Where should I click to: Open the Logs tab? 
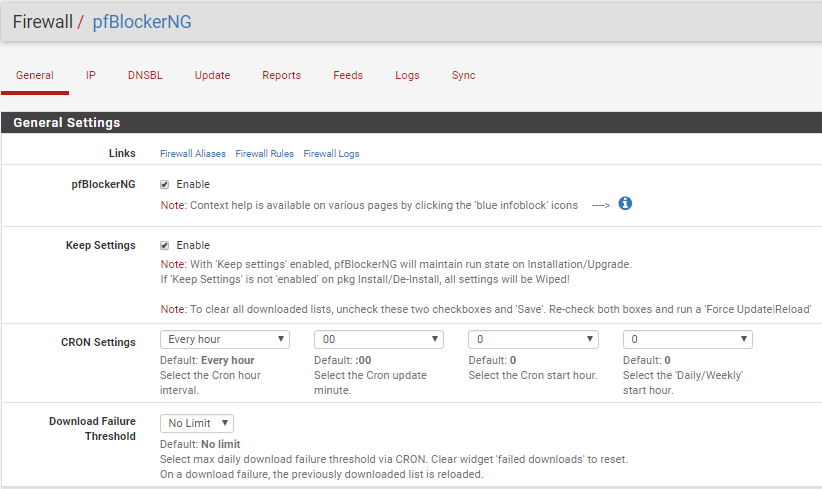pyautogui.click(x=407, y=75)
